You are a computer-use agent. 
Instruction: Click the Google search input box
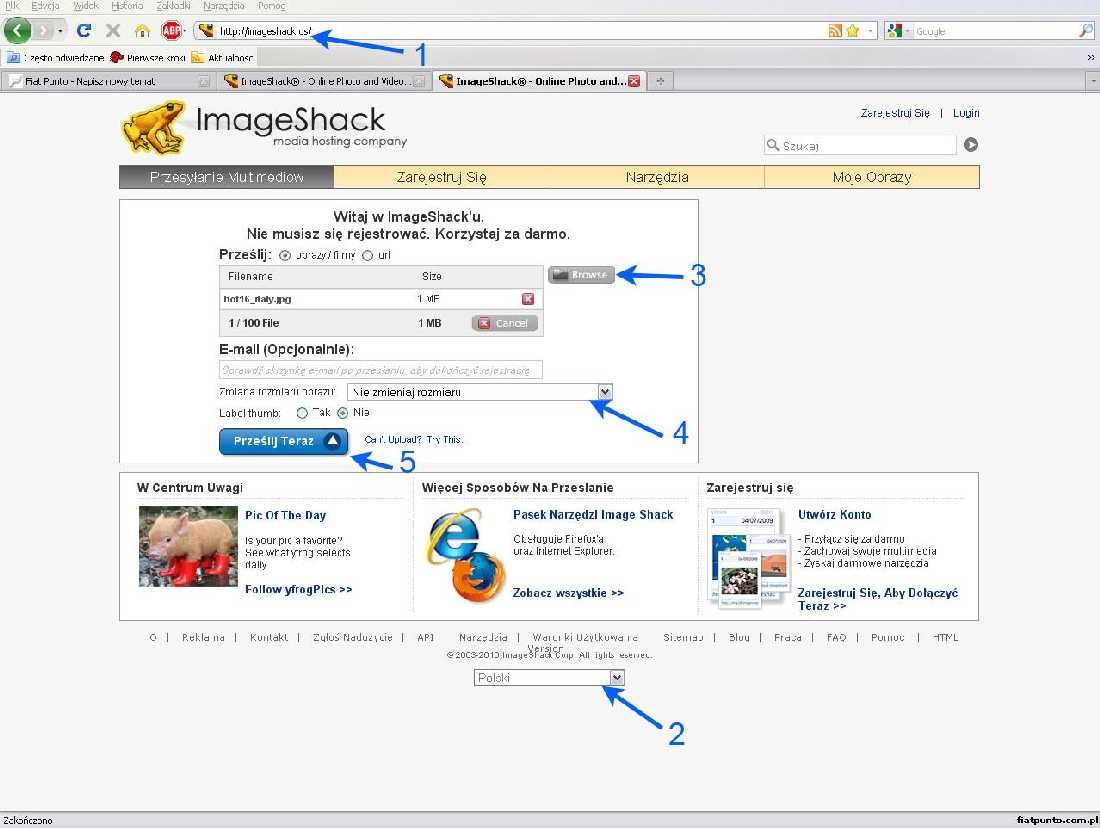point(995,31)
